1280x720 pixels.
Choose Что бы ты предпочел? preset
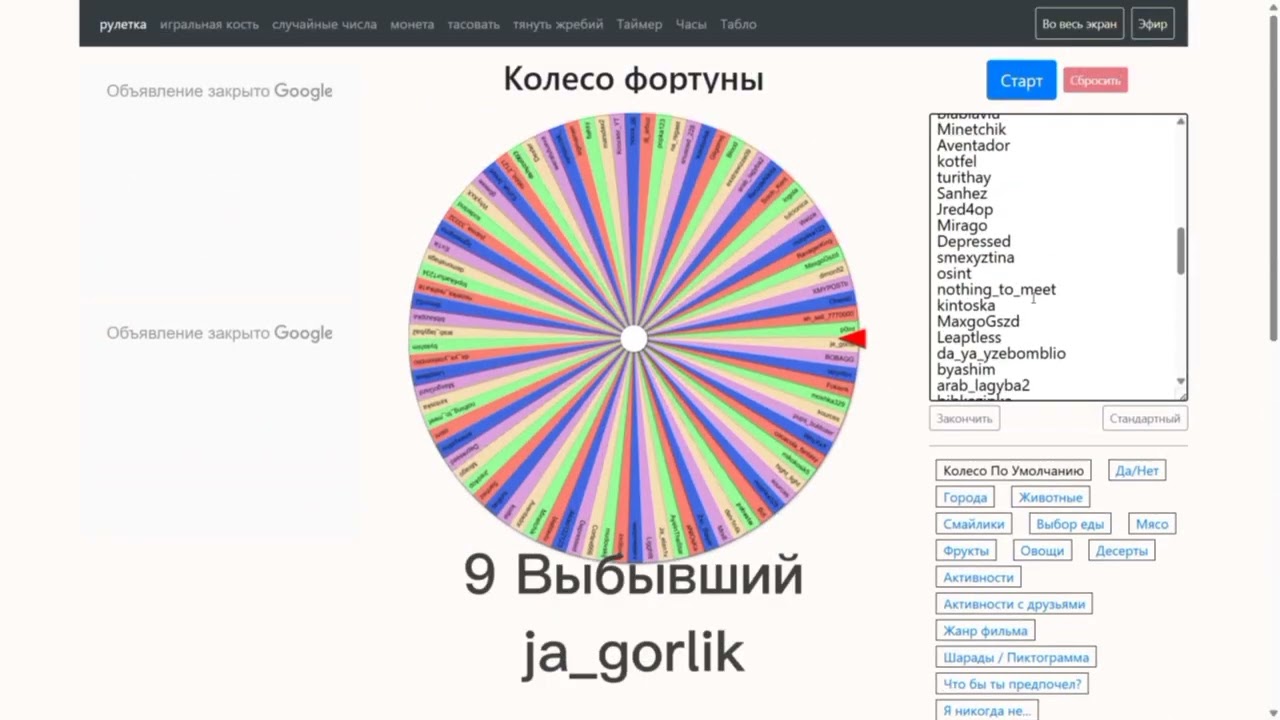[x=1012, y=684]
